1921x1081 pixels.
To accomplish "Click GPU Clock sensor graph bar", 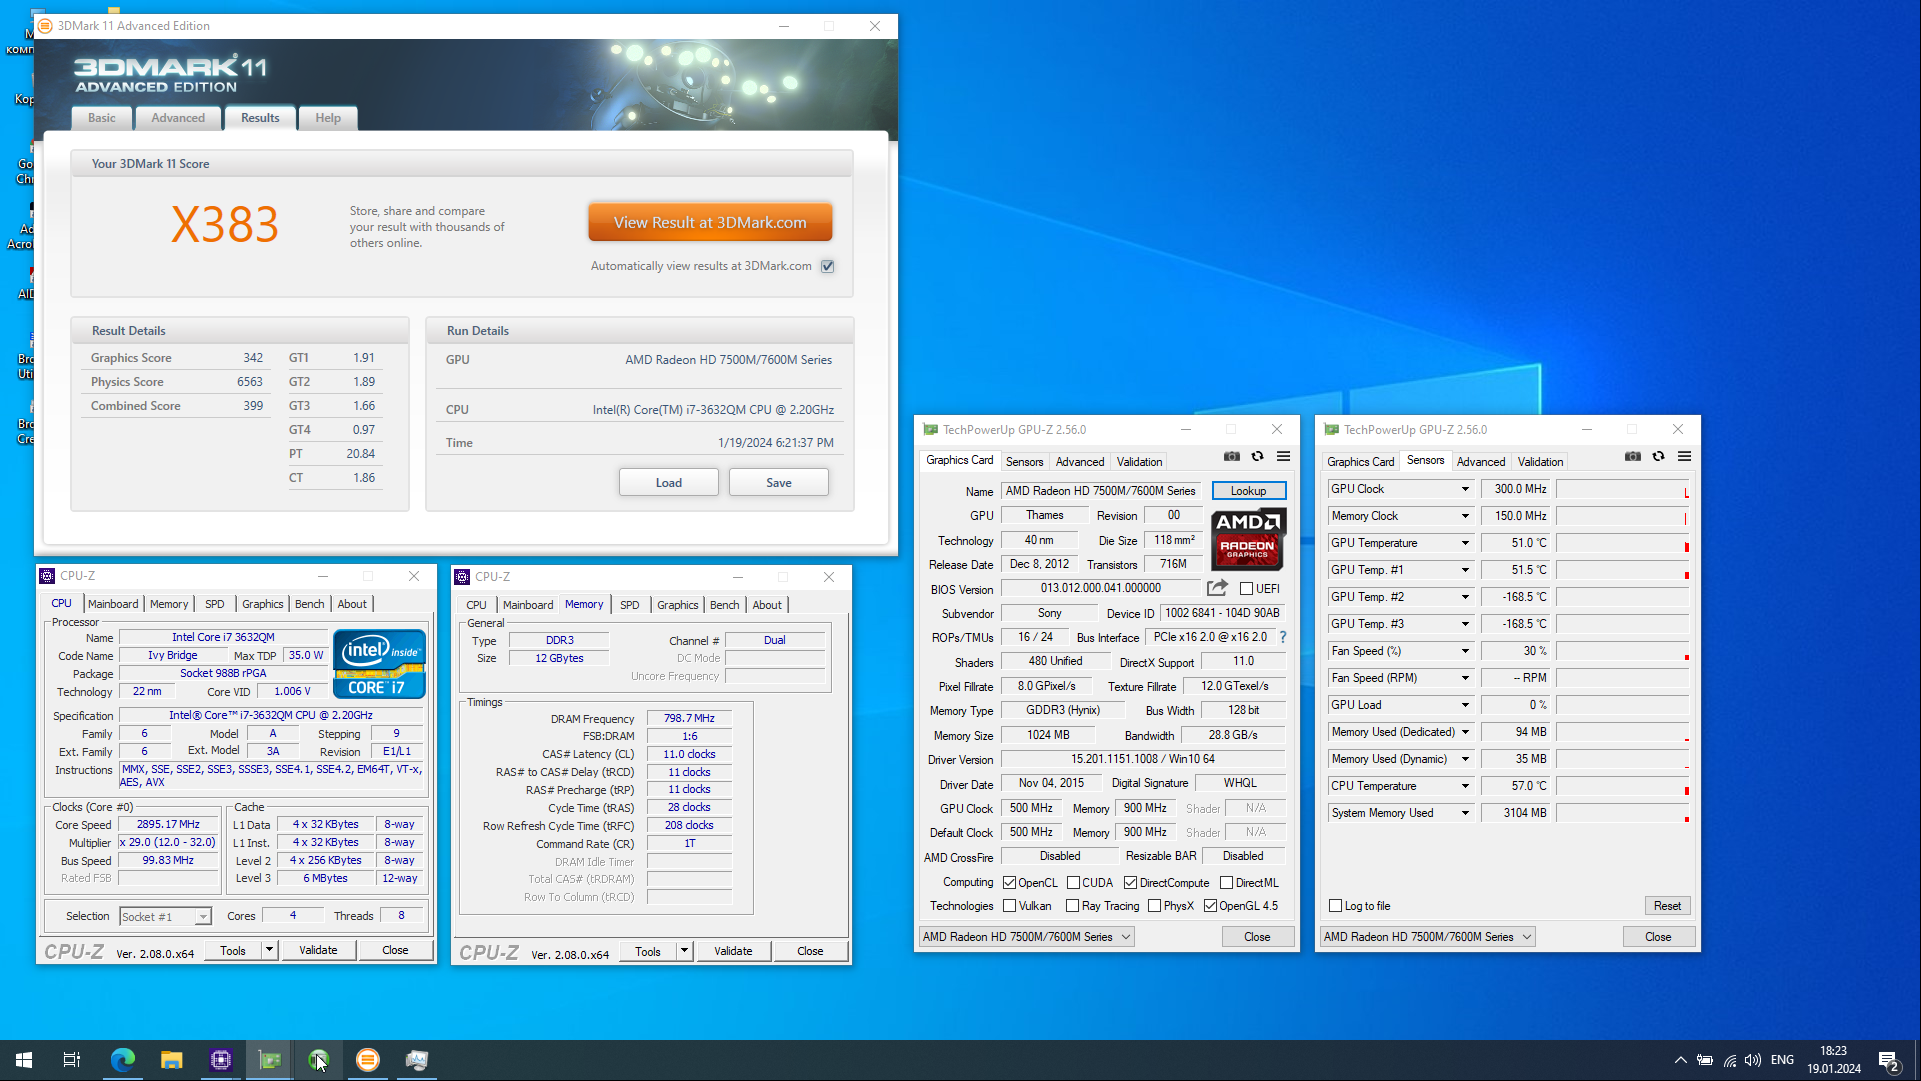I will click(x=1623, y=489).
